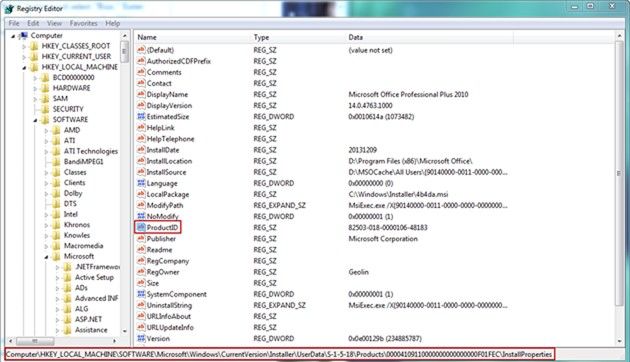Screen dimensions: 630x362
Task: Collapse the SOFTWARE key
Action: (x=35, y=120)
